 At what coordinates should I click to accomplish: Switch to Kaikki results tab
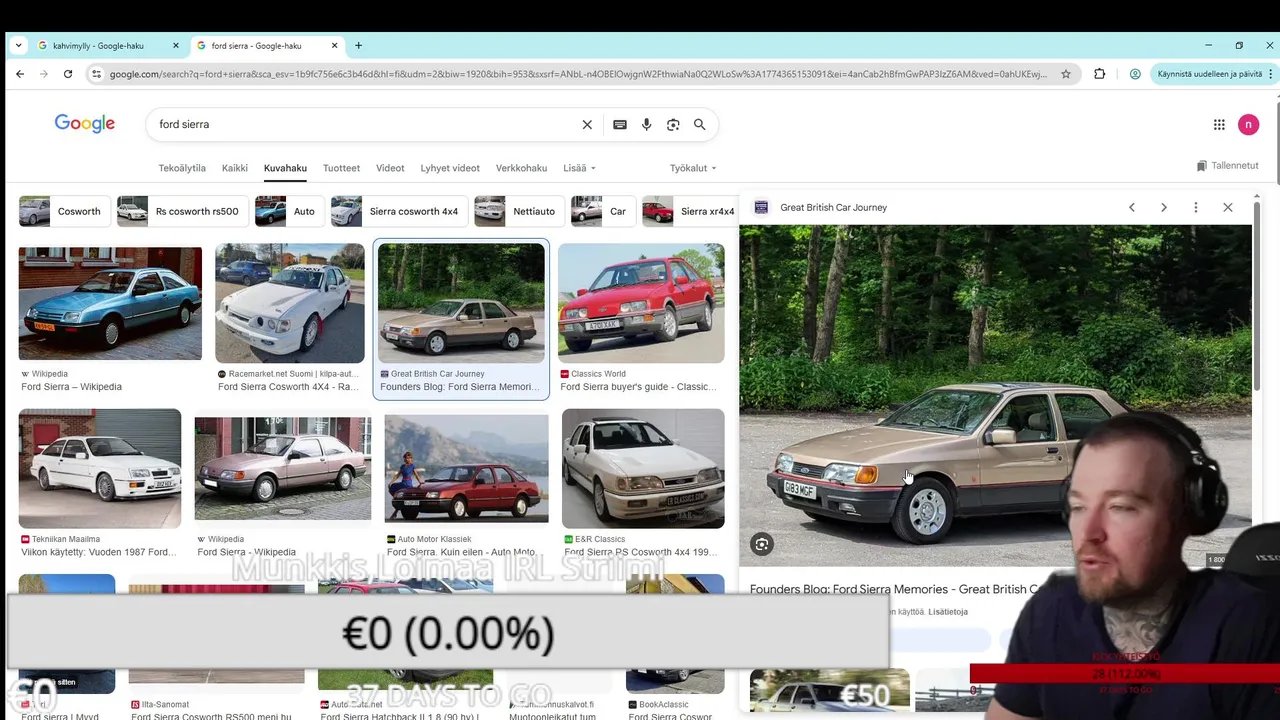[235, 168]
